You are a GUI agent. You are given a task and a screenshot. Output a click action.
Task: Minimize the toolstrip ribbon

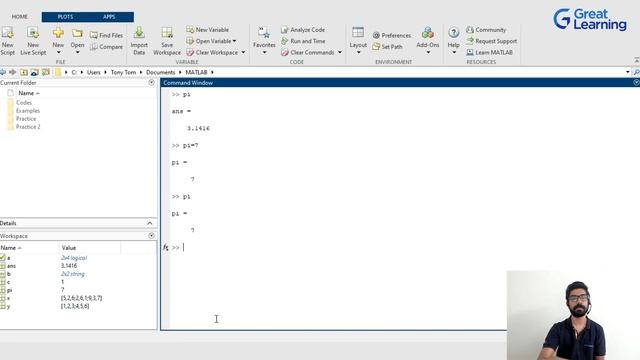pyautogui.click(x=636, y=60)
